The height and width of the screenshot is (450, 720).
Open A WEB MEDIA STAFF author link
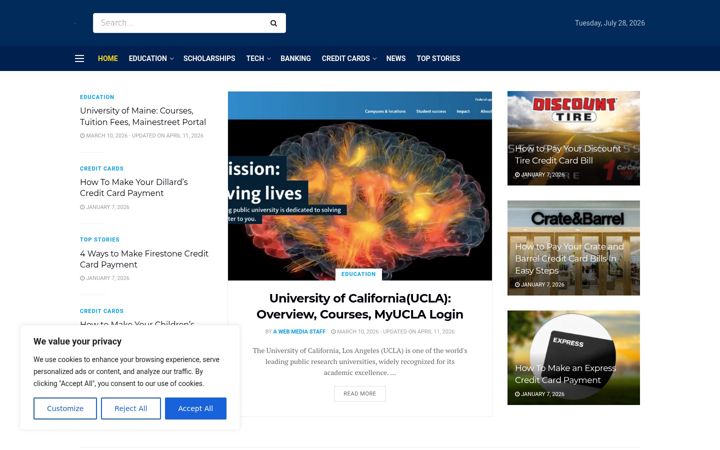(299, 332)
